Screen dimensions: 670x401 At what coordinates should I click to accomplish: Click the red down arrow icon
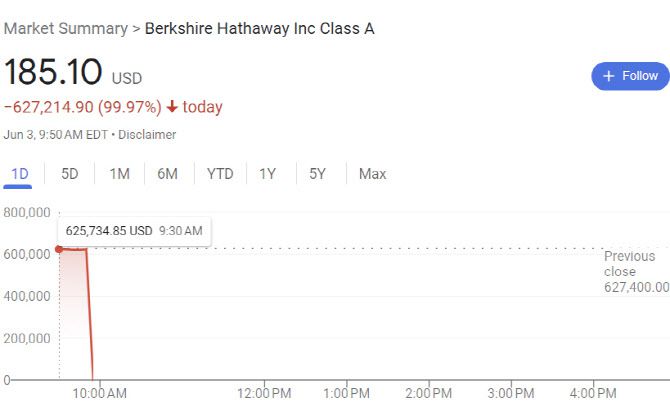[172, 107]
